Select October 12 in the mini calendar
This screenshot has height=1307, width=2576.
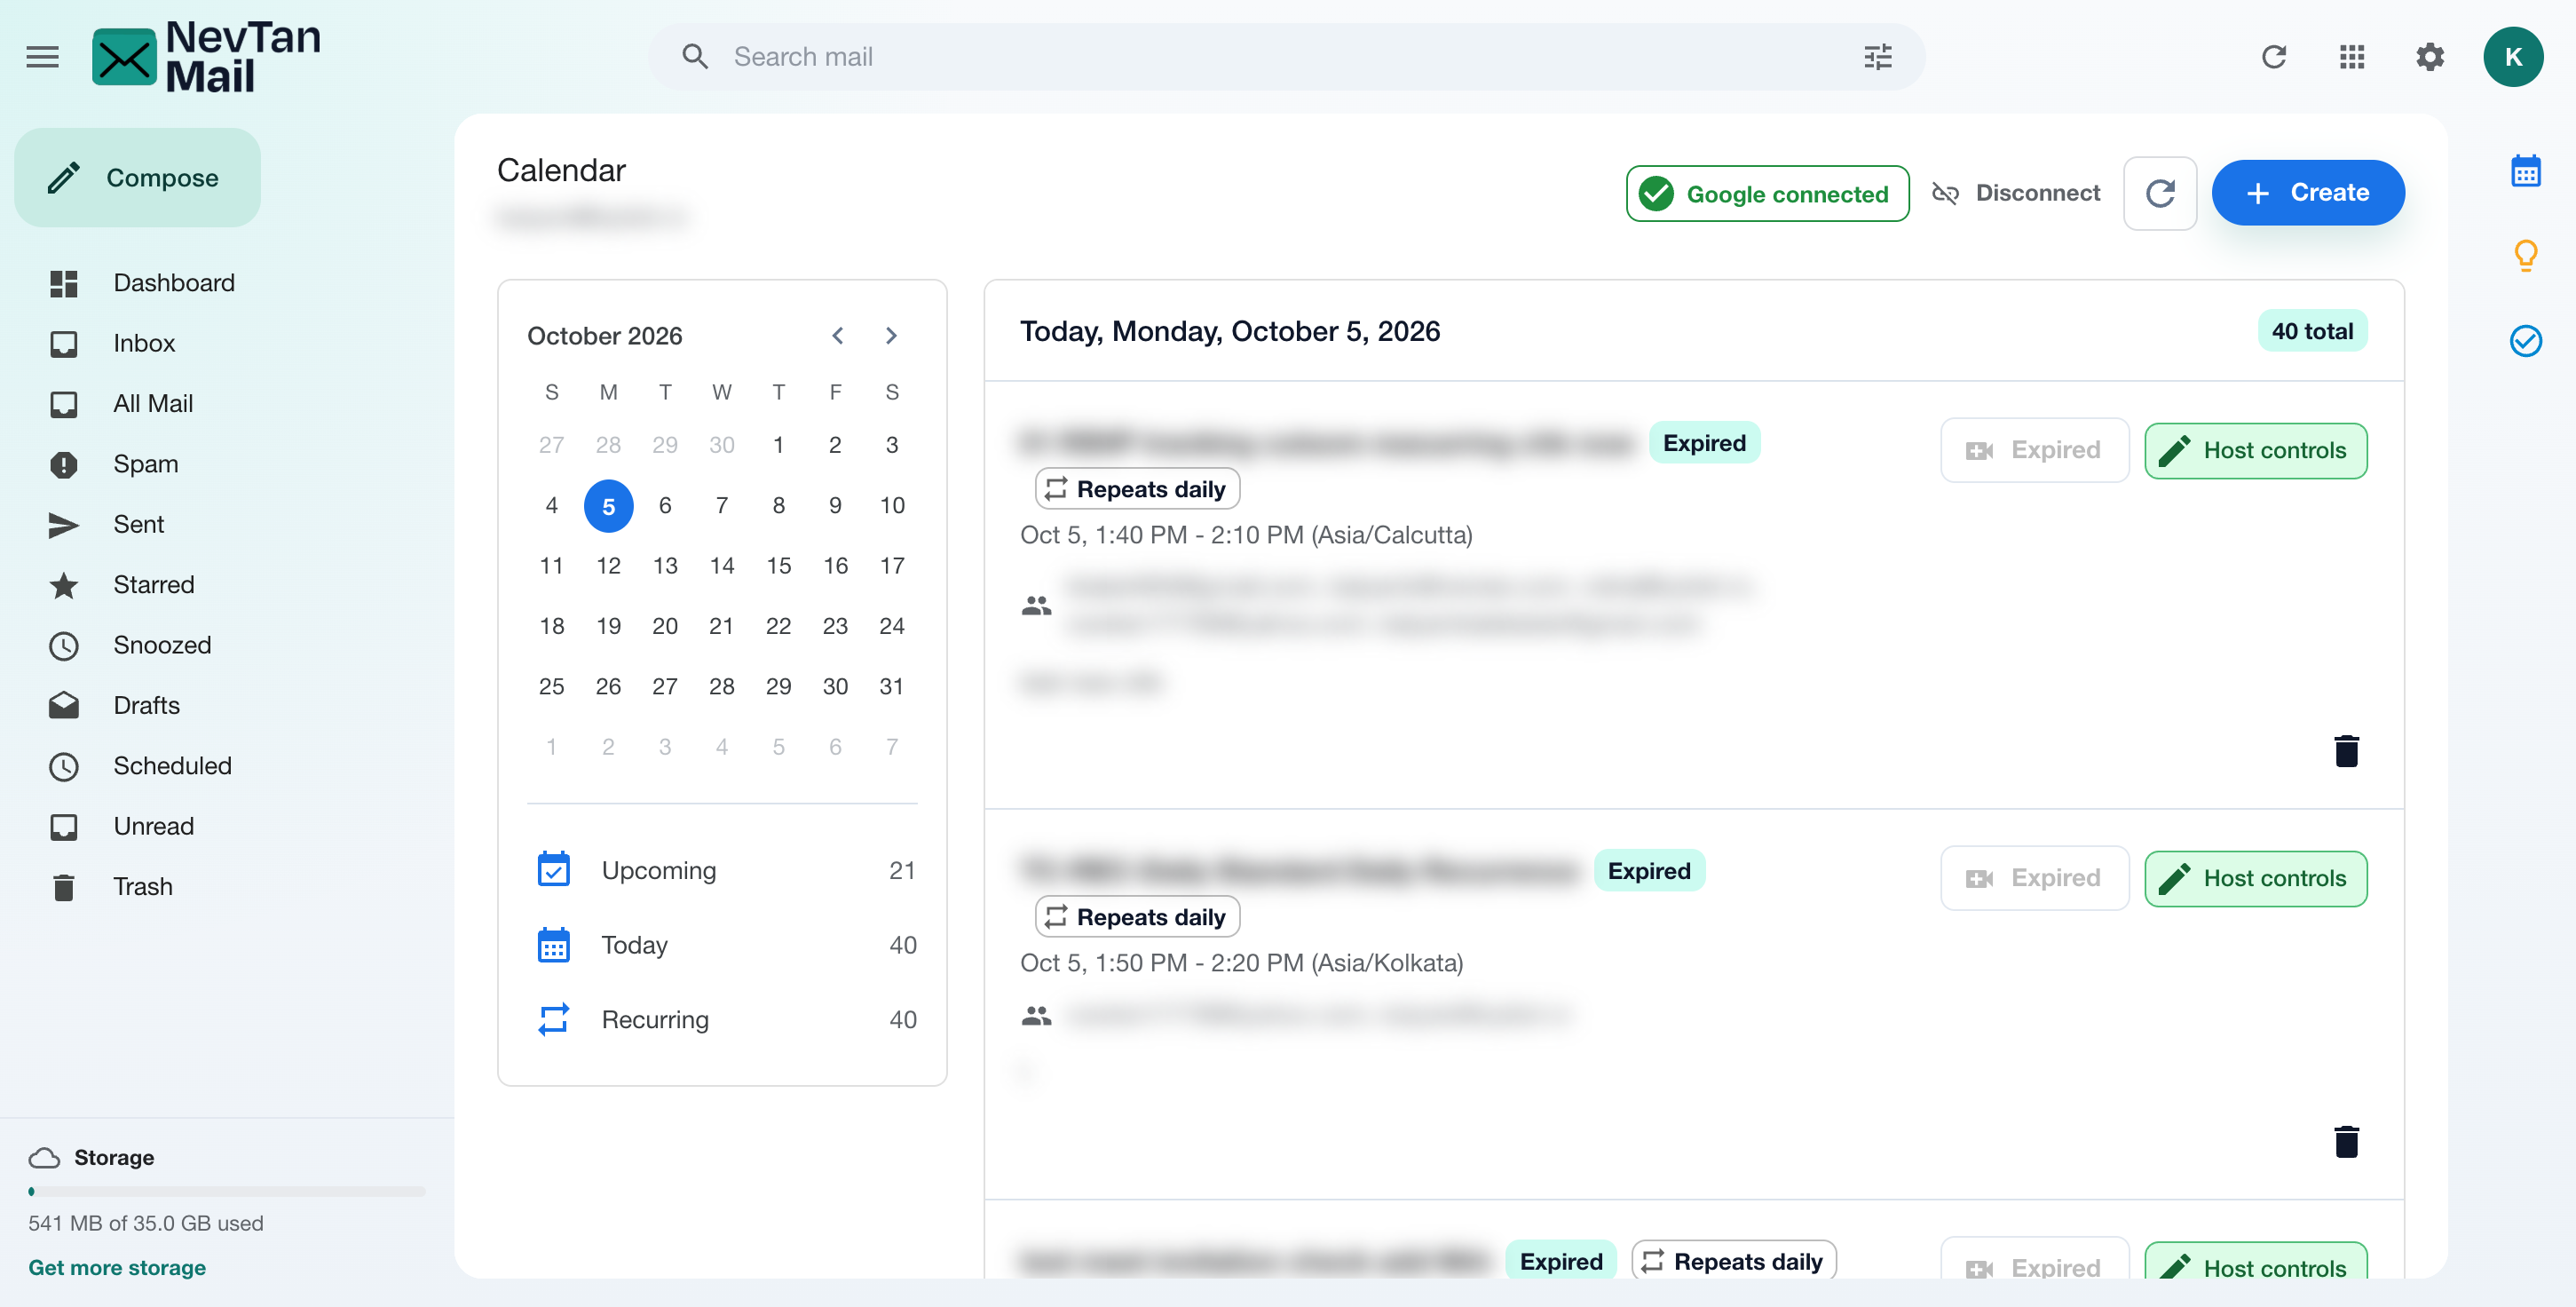[608, 566]
